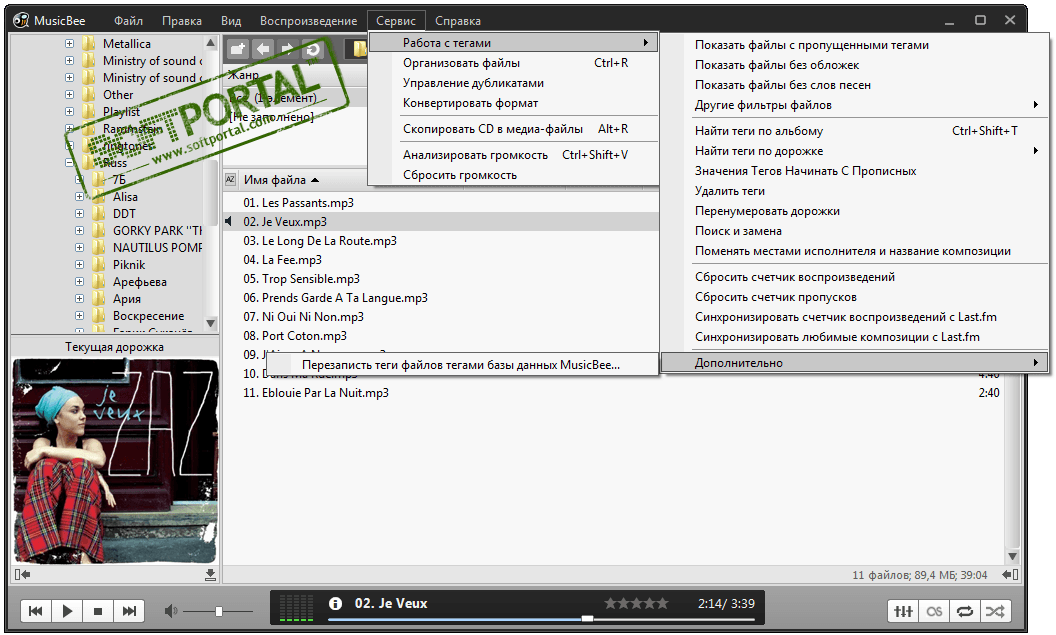This screenshot has width=1056, height=635.
Task: Click the DDT folder icon
Action: click(99, 213)
